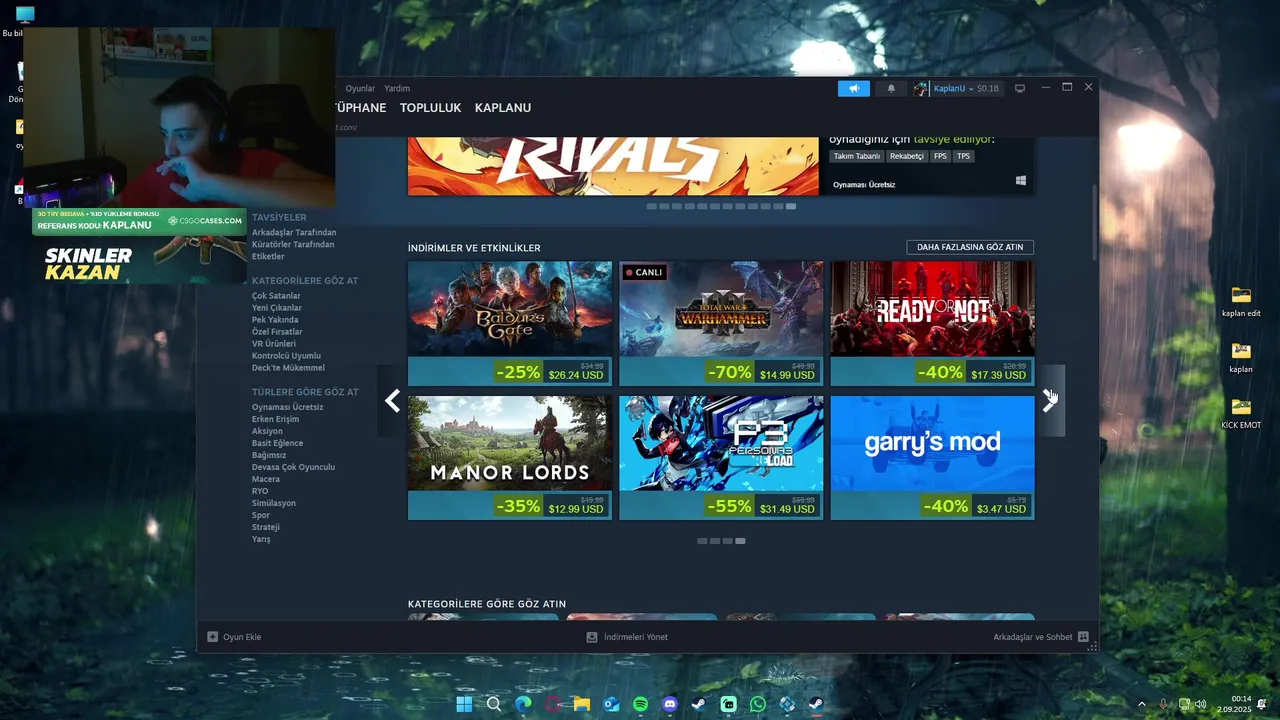Screen dimensions: 1280x720
Task: Select the TPS tag
Action: (963, 156)
